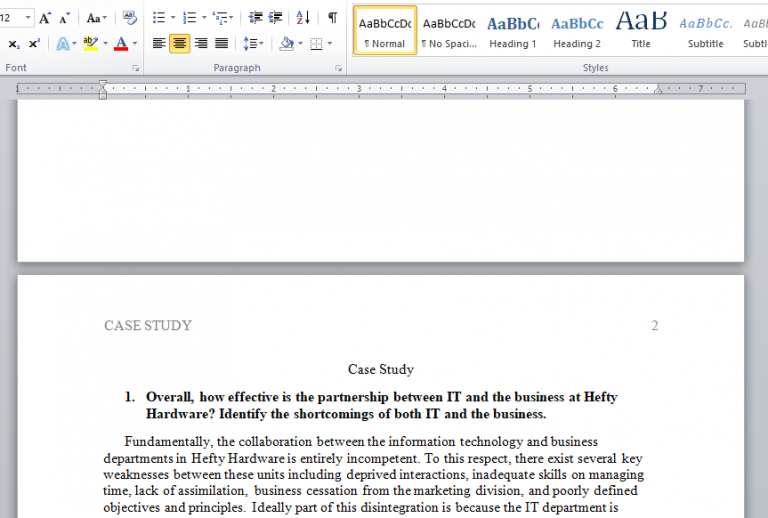Align text to the left
This screenshot has width=768, height=518.
coord(159,44)
